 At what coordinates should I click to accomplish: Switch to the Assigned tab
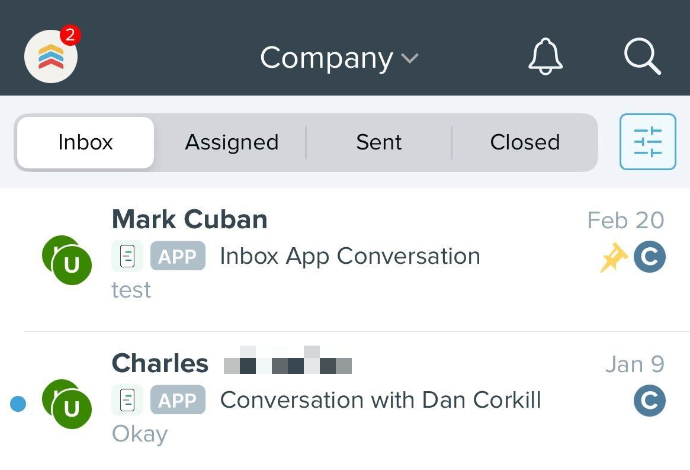pyautogui.click(x=232, y=142)
